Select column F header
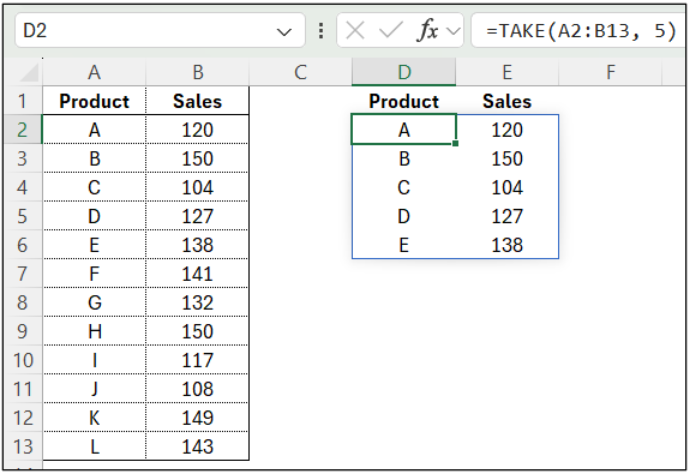 point(610,72)
